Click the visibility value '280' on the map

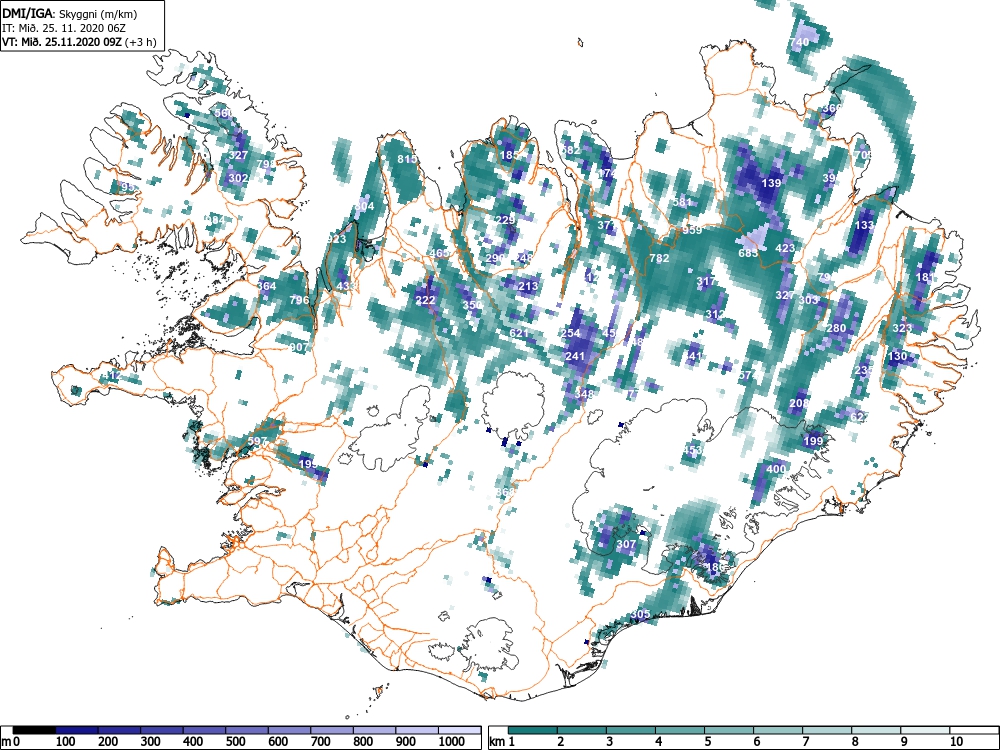[836, 328]
